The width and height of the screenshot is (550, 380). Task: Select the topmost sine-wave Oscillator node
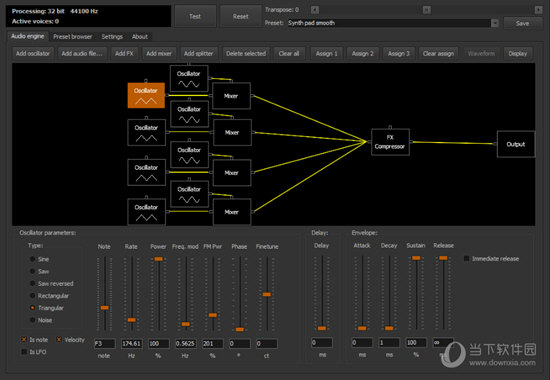click(189, 79)
